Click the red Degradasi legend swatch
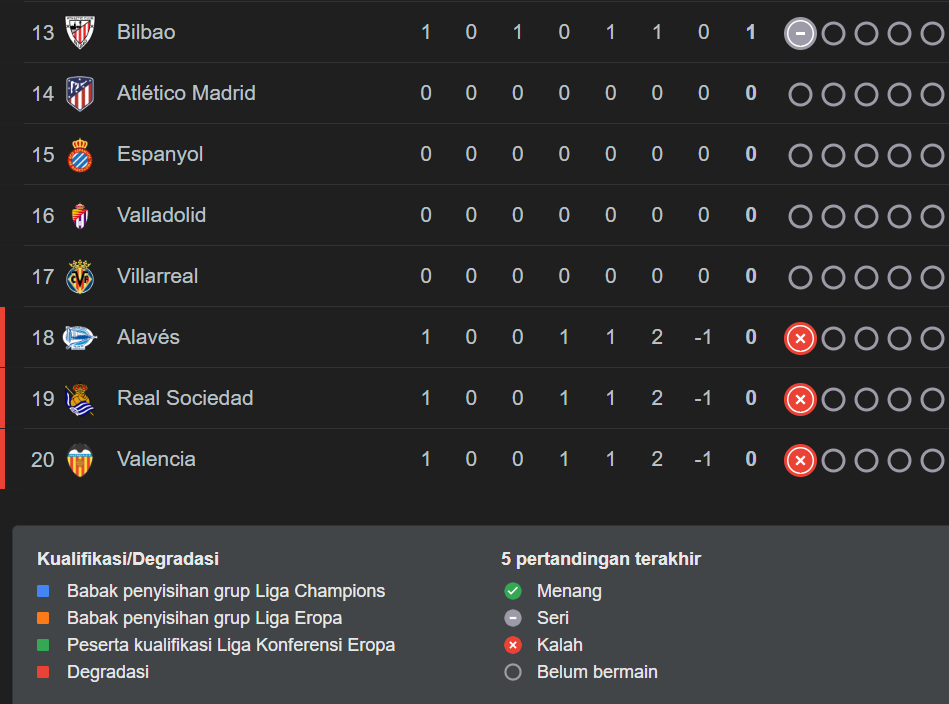This screenshot has height=704, width=949. pos(43,672)
